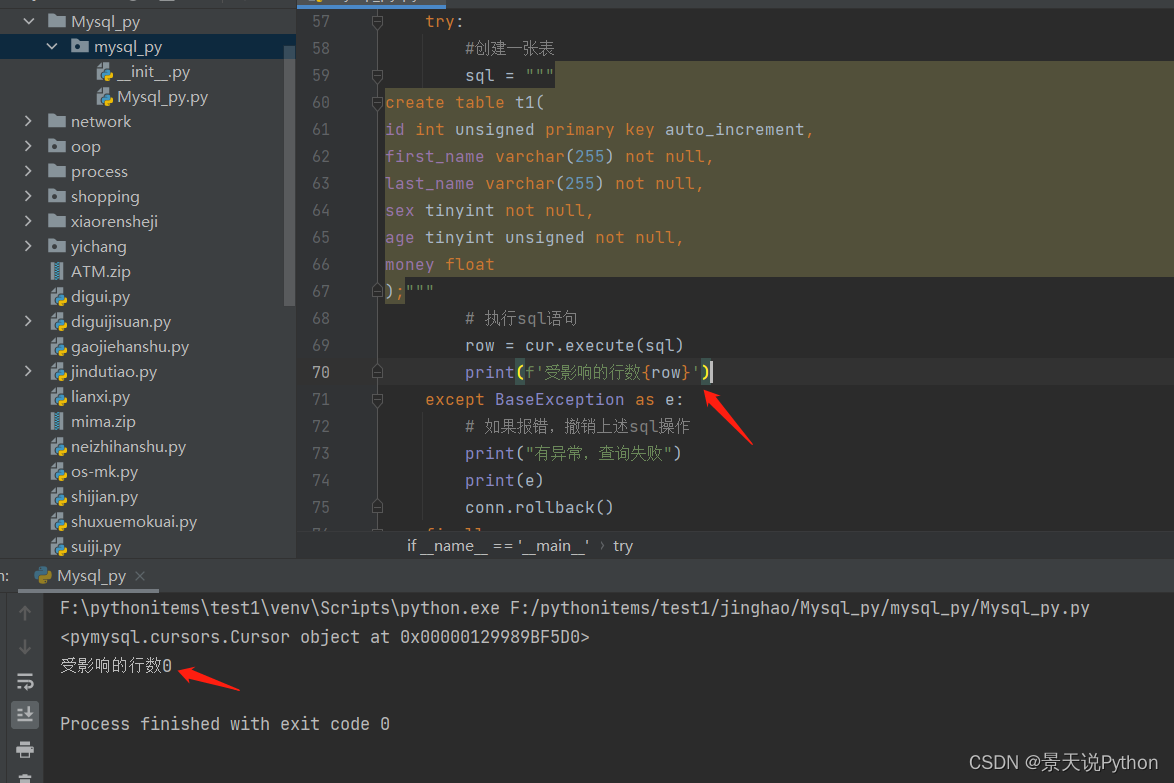
Task: Expand the oop folder
Action: [28, 146]
